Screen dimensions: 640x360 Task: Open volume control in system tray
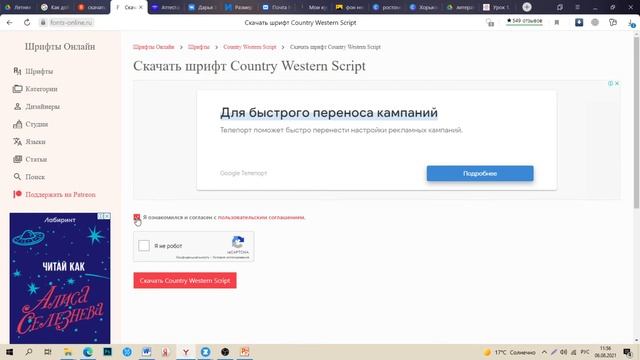tap(564, 352)
